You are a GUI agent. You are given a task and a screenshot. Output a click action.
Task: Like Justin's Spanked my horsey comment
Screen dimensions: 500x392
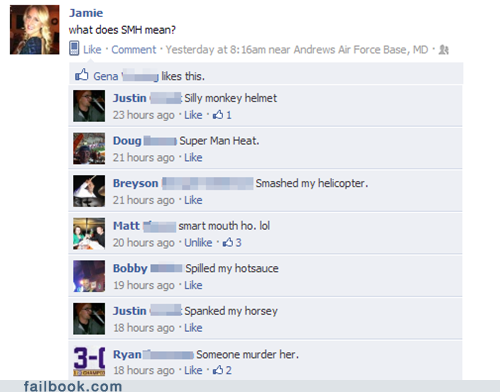tap(193, 328)
